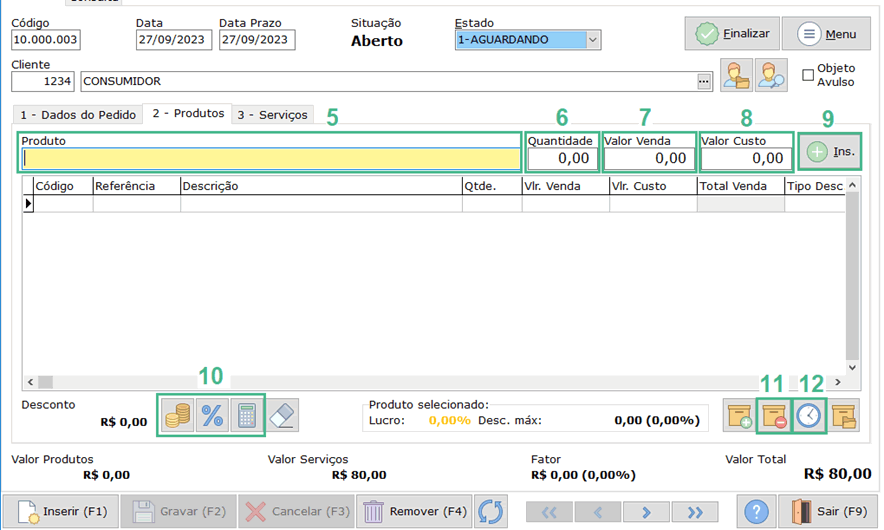Open the clock history icon
The height and width of the screenshot is (530, 884).
tap(809, 416)
